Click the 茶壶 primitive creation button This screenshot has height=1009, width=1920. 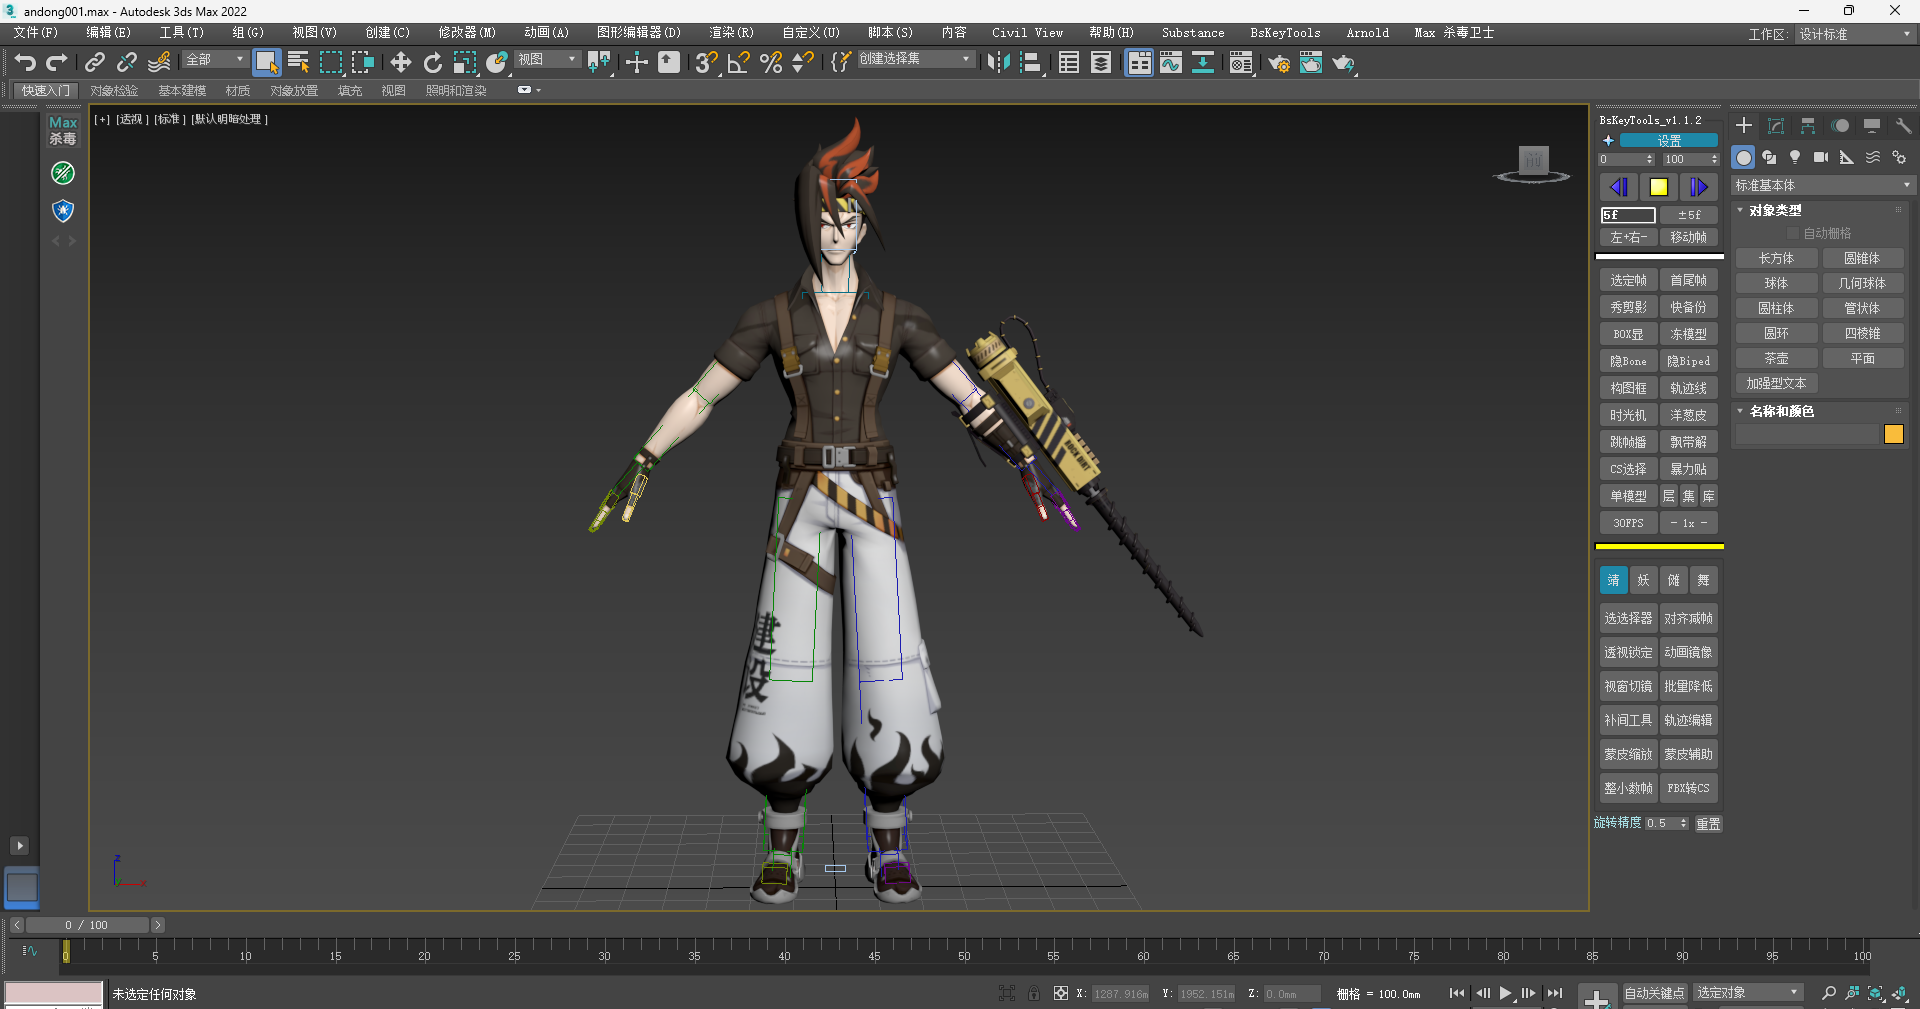coord(1776,357)
